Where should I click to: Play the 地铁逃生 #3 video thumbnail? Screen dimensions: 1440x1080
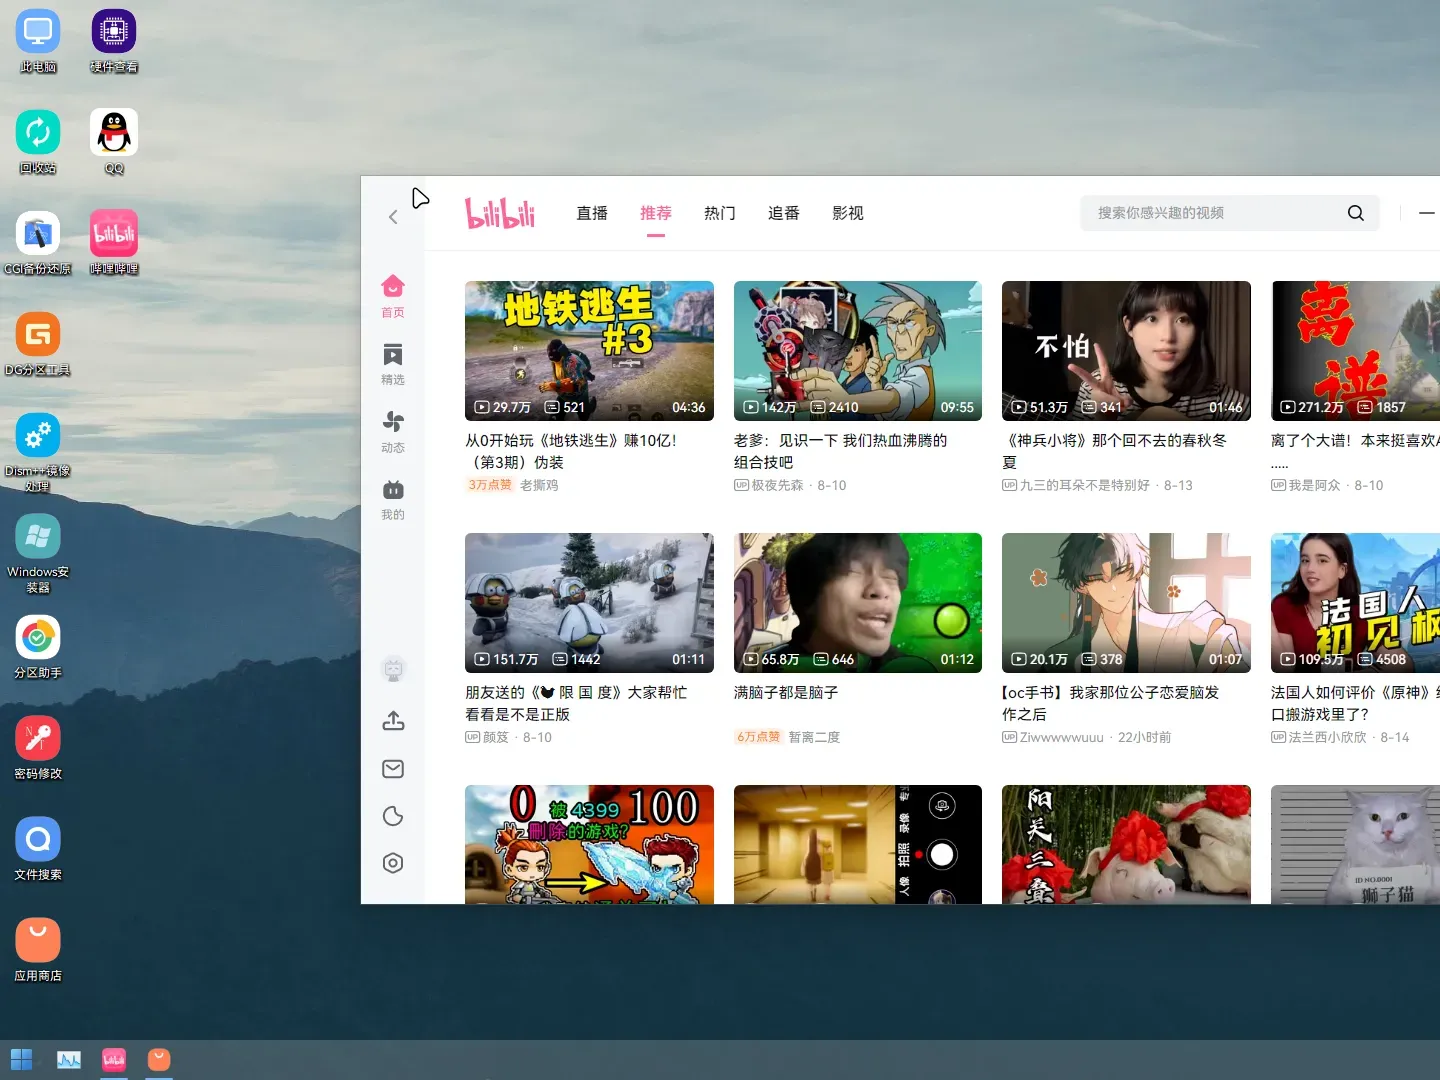(589, 351)
